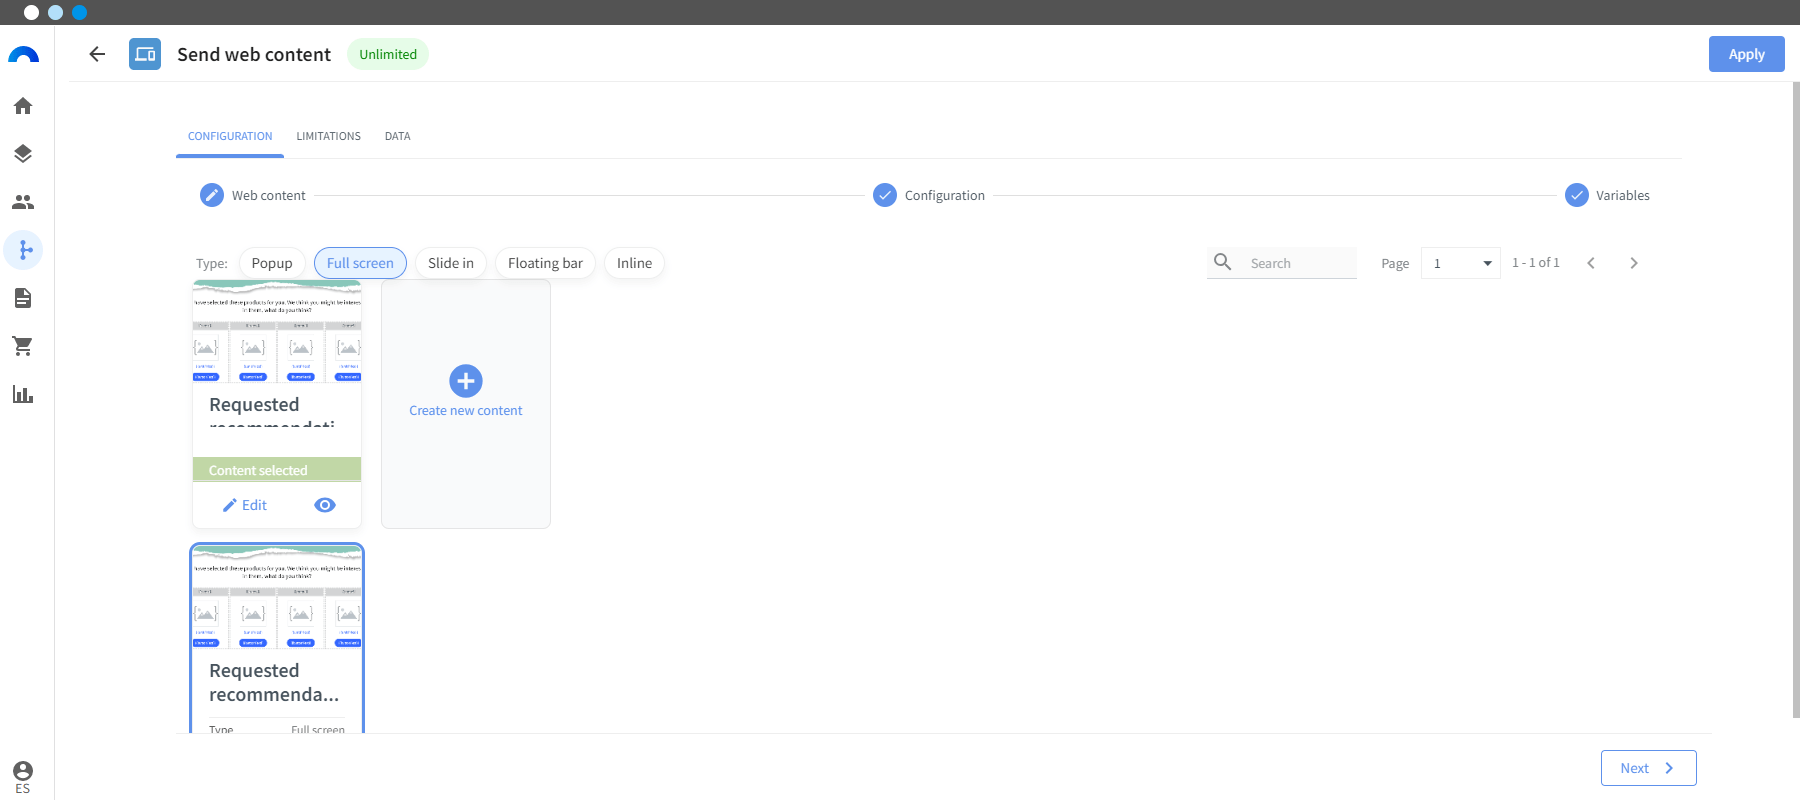Open the people sidebar icon
Screen dimensions: 1800x800
[x=23, y=202]
